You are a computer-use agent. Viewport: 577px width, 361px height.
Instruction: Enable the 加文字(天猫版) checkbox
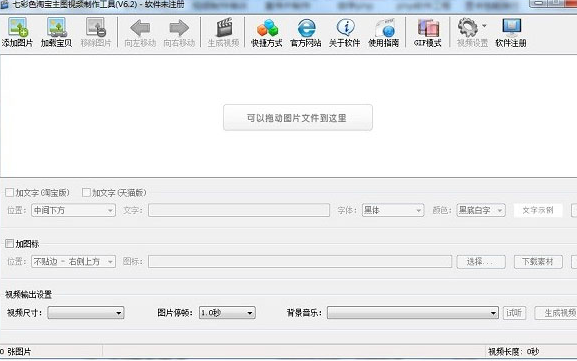(86, 192)
